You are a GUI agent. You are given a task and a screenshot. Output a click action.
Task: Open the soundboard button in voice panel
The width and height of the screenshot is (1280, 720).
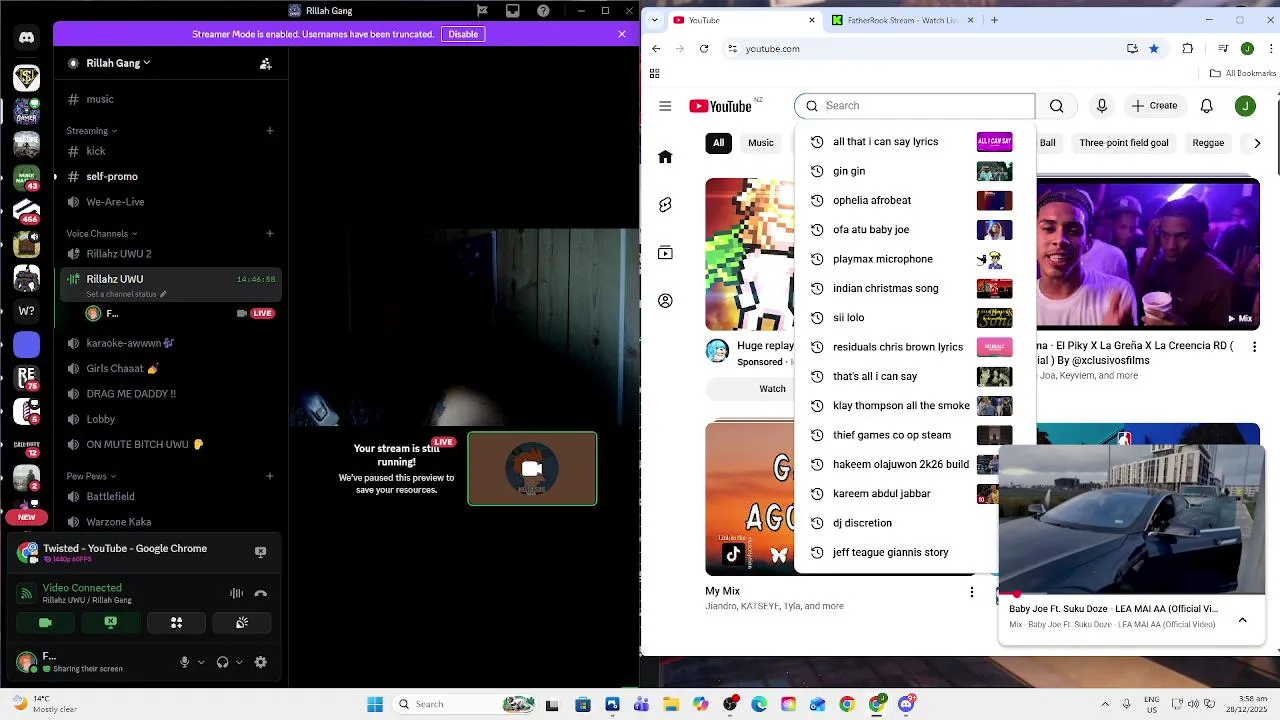point(242,623)
